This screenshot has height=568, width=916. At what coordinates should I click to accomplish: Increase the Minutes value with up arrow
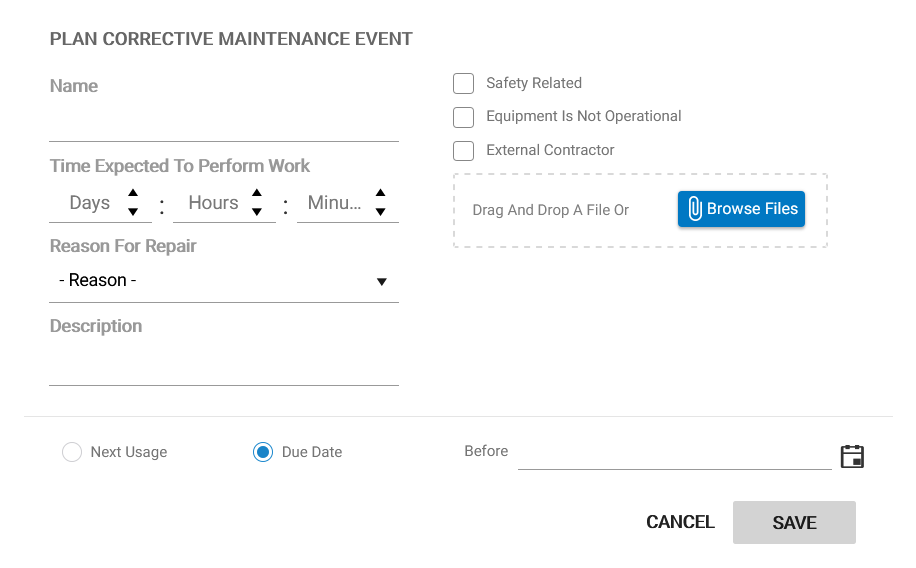[x=380, y=194]
